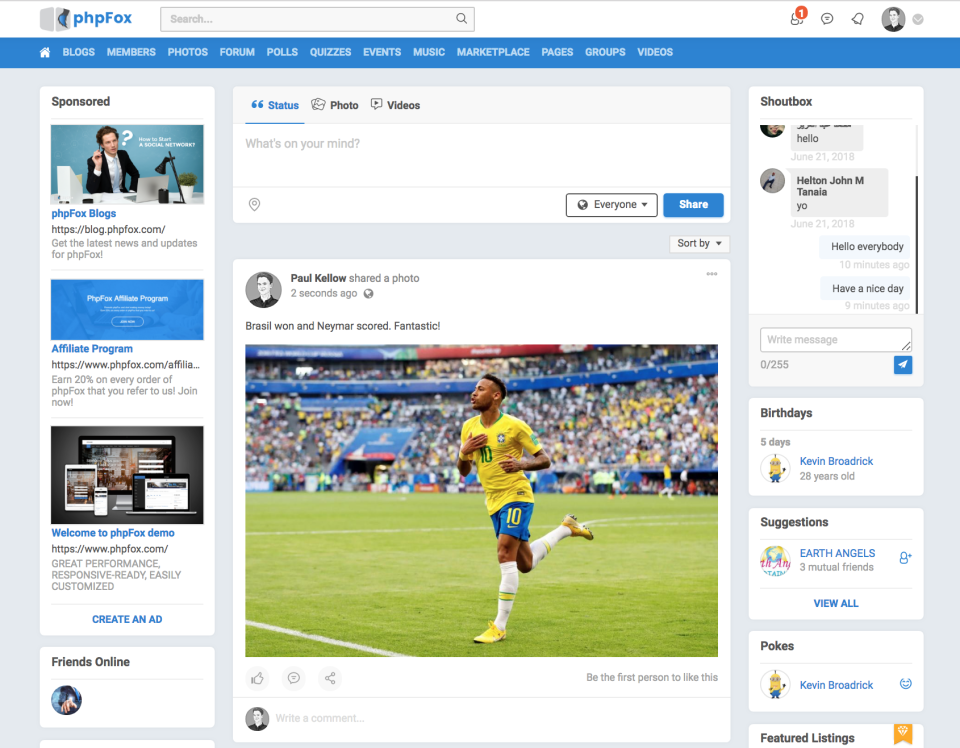Expand the account menu chevron
This screenshot has height=748, width=960.
[918, 19]
